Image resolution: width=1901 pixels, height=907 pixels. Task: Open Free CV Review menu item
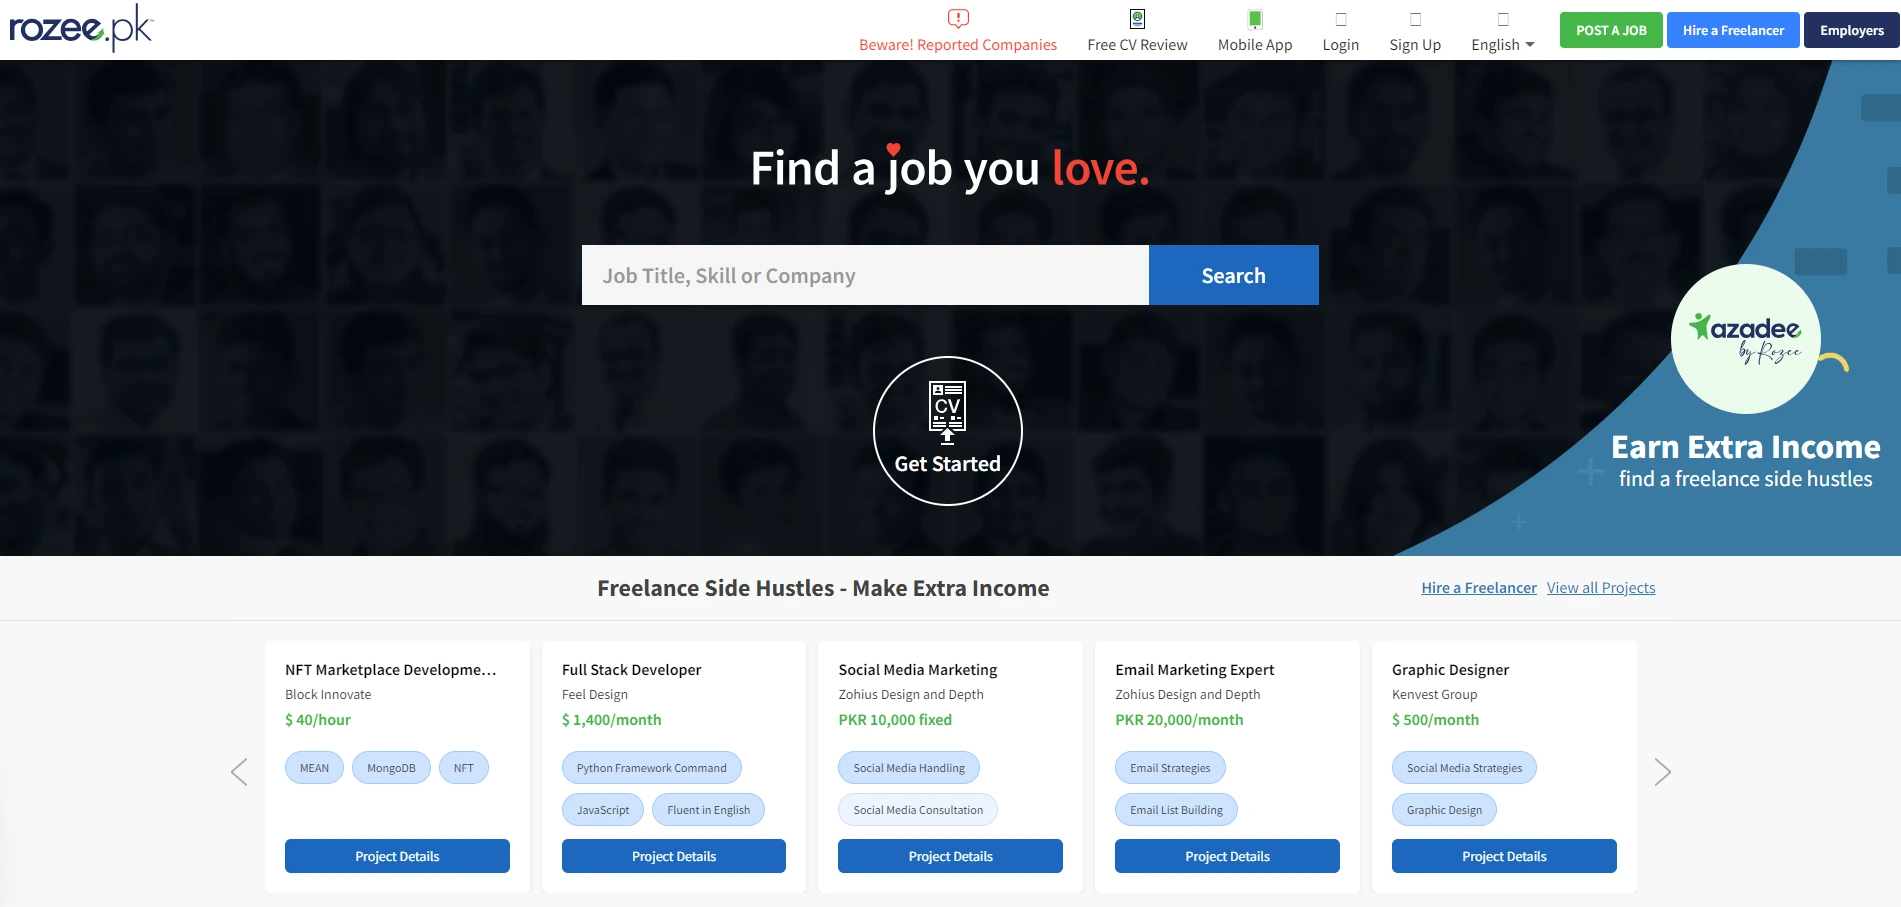click(x=1137, y=45)
